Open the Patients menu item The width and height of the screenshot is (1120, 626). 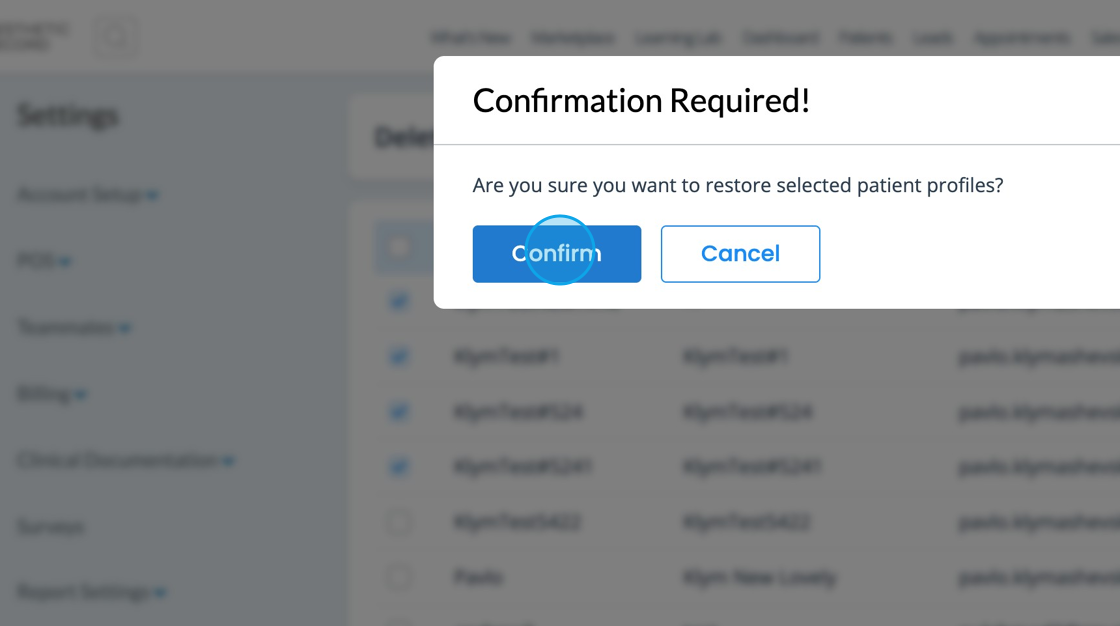pyautogui.click(x=865, y=38)
